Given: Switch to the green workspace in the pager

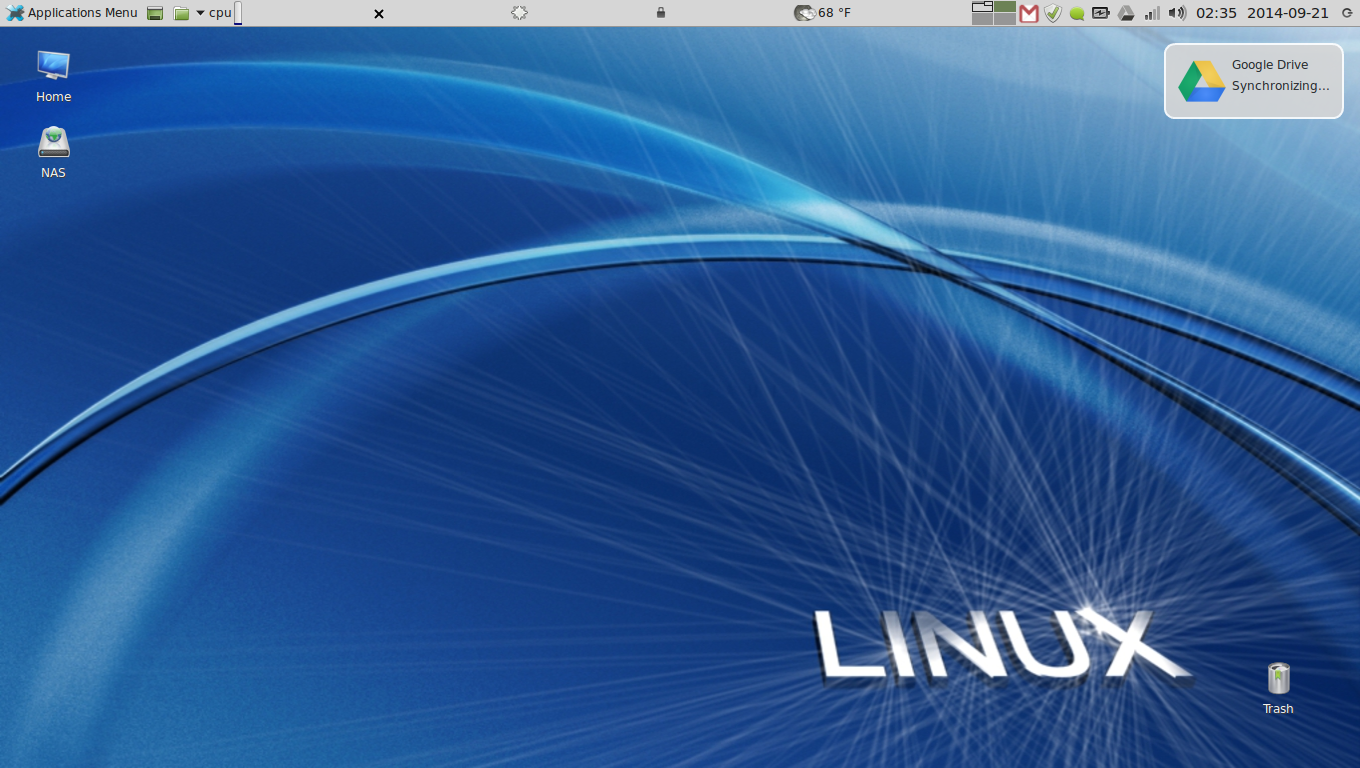Looking at the screenshot, I should pos(1005,7).
